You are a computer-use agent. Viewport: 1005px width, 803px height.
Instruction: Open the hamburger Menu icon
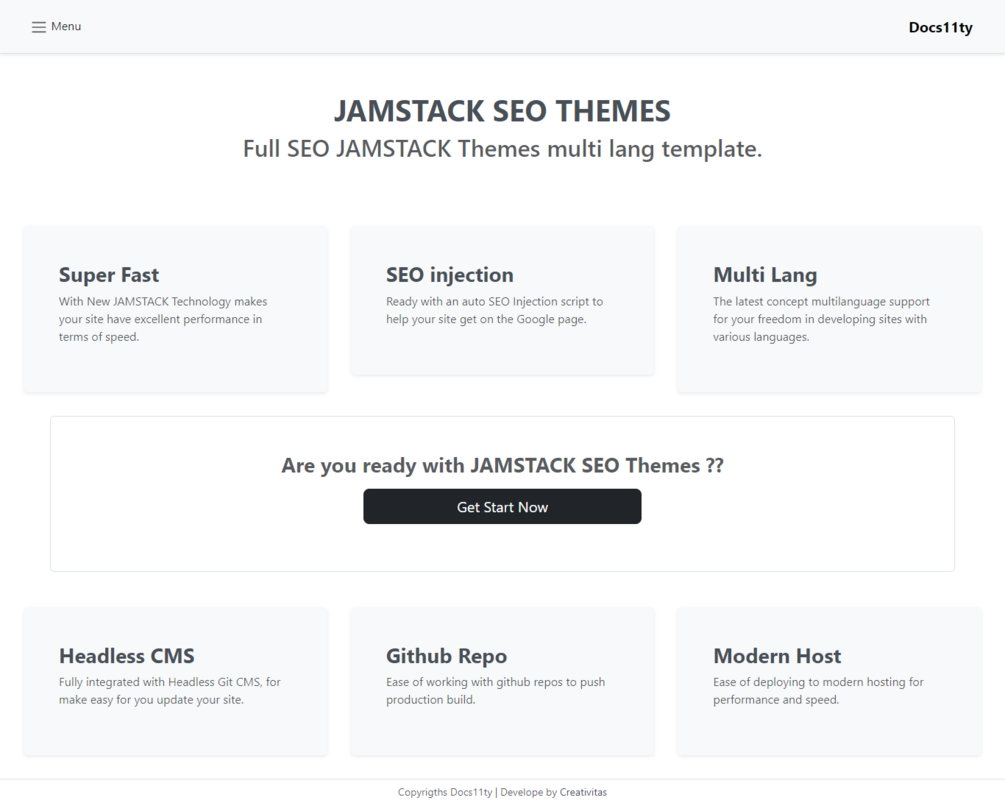[39, 27]
